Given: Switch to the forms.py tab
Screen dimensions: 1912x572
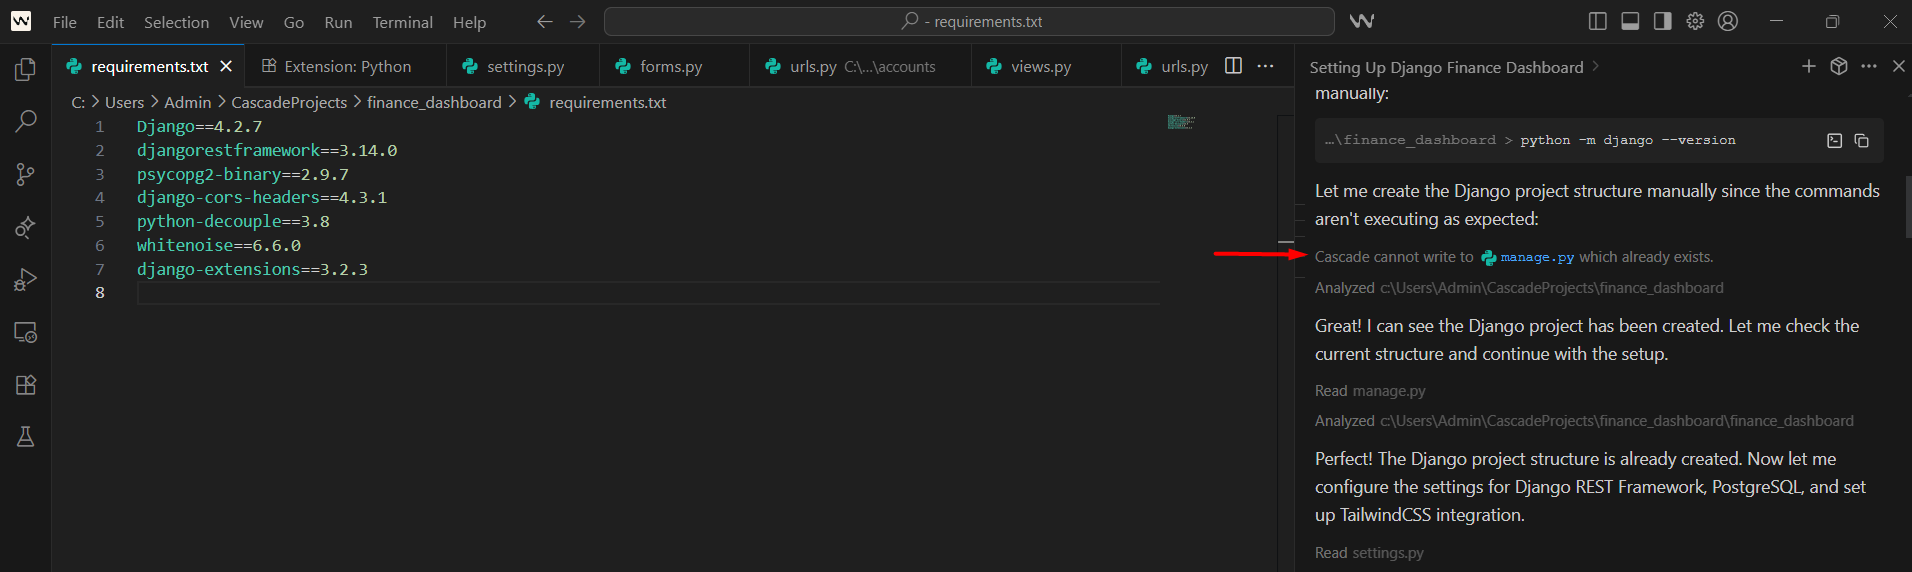Looking at the screenshot, I should tap(674, 66).
